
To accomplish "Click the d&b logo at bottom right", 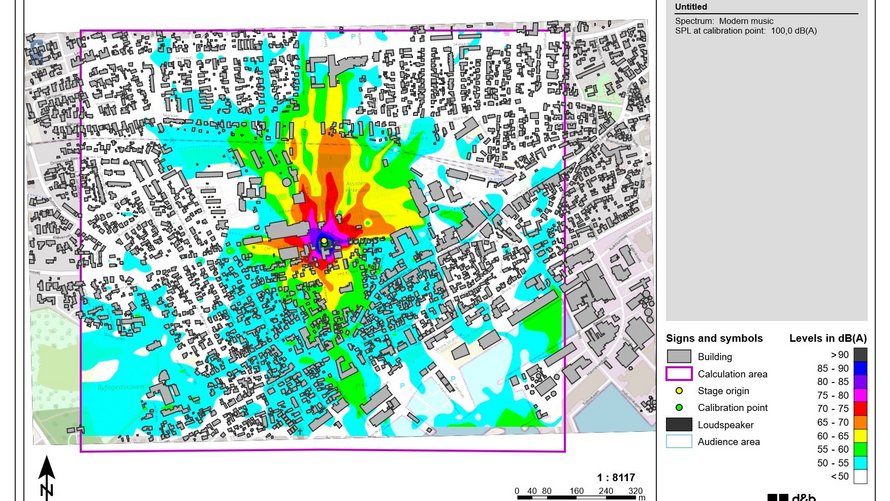I will (x=792, y=497).
